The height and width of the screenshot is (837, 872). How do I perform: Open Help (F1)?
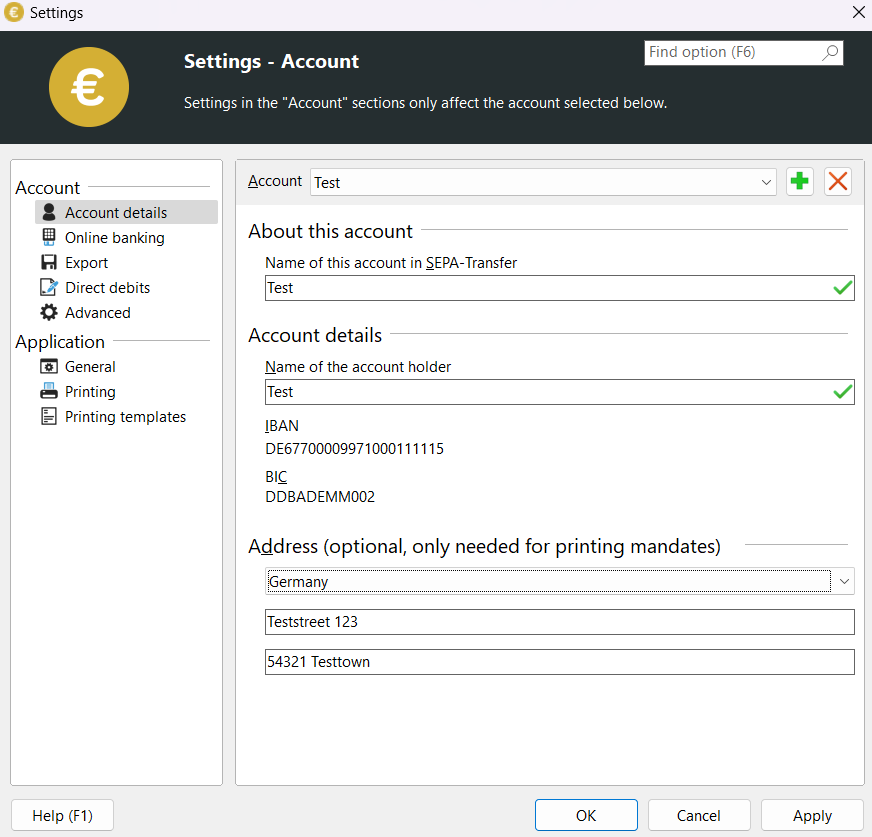tap(62, 815)
